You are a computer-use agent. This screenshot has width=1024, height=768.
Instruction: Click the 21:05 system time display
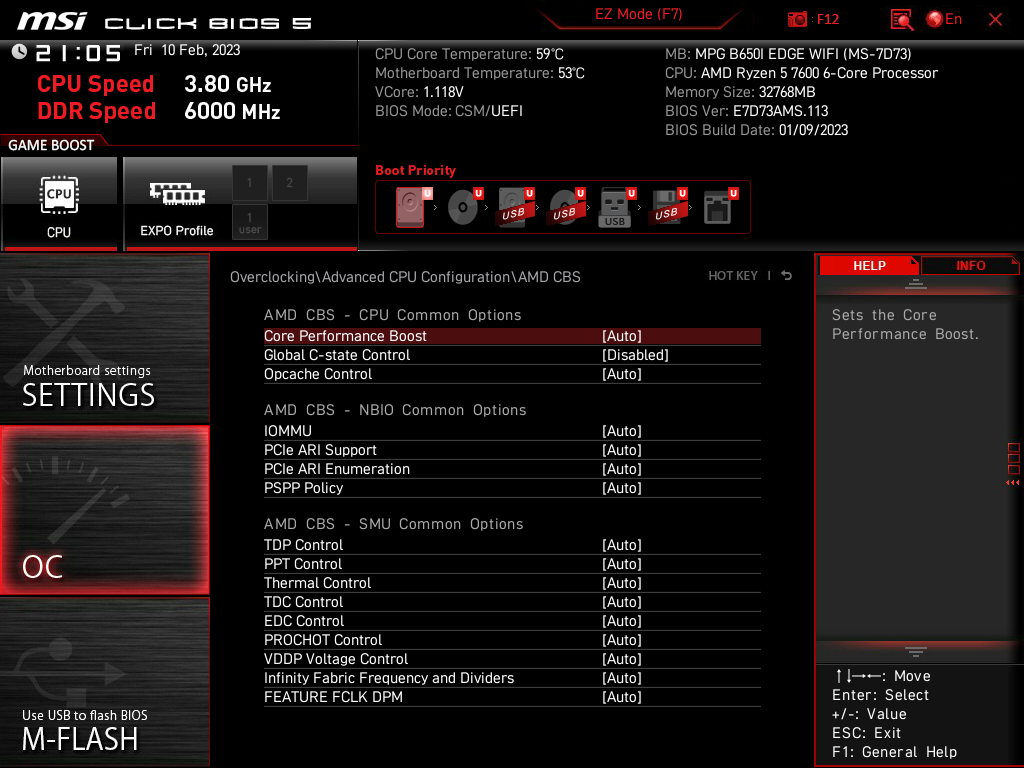coord(78,53)
